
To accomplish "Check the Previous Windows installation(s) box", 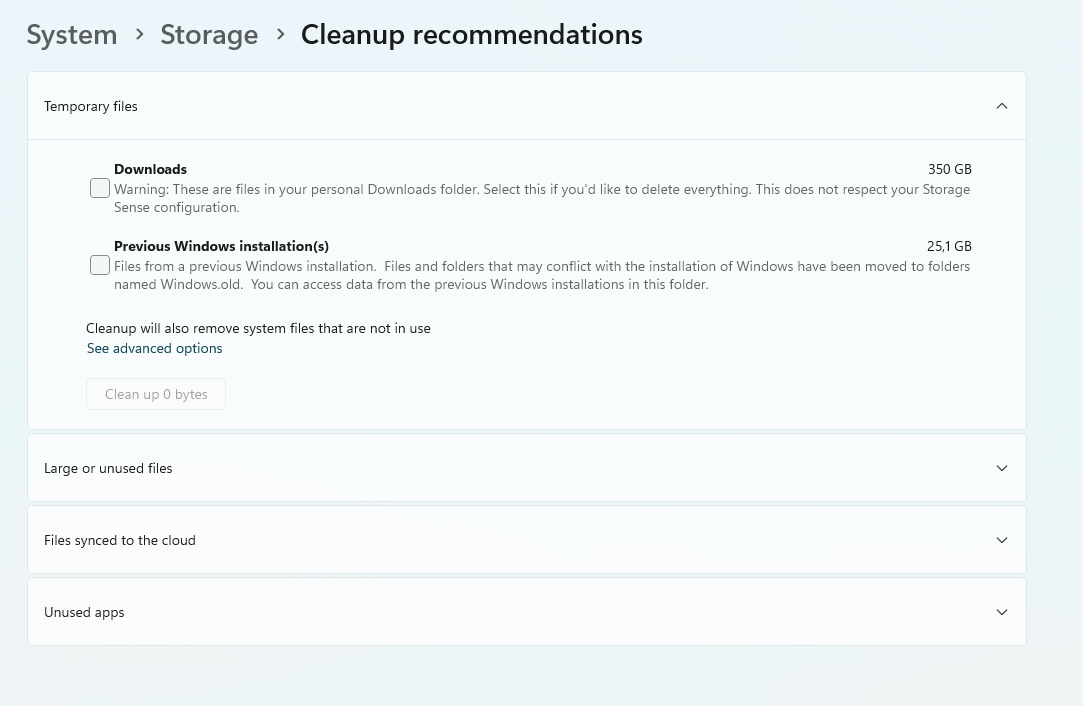I will tap(100, 265).
